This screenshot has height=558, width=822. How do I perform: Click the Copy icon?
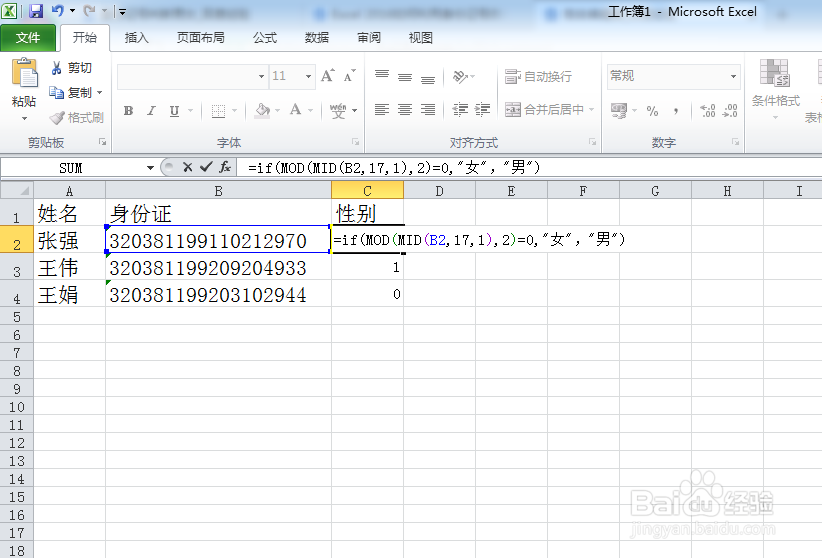[x=56, y=92]
